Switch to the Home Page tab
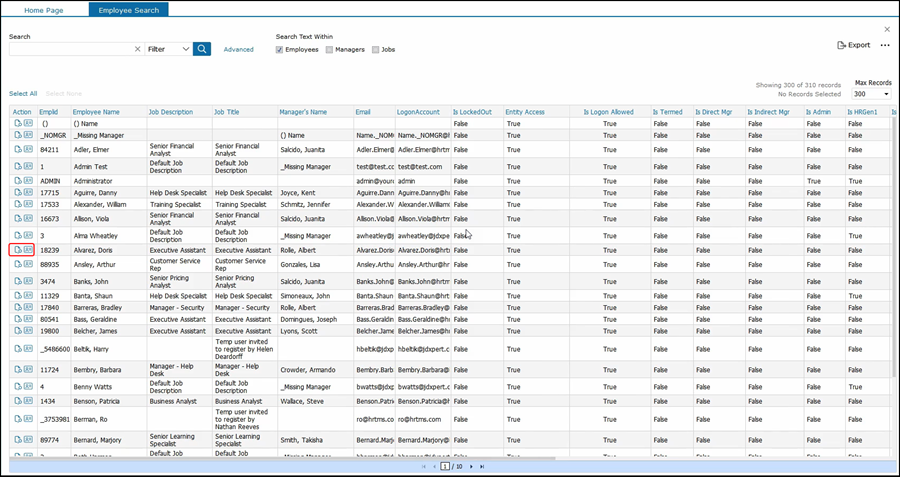Screen dimensions: 900x477 click(45, 10)
